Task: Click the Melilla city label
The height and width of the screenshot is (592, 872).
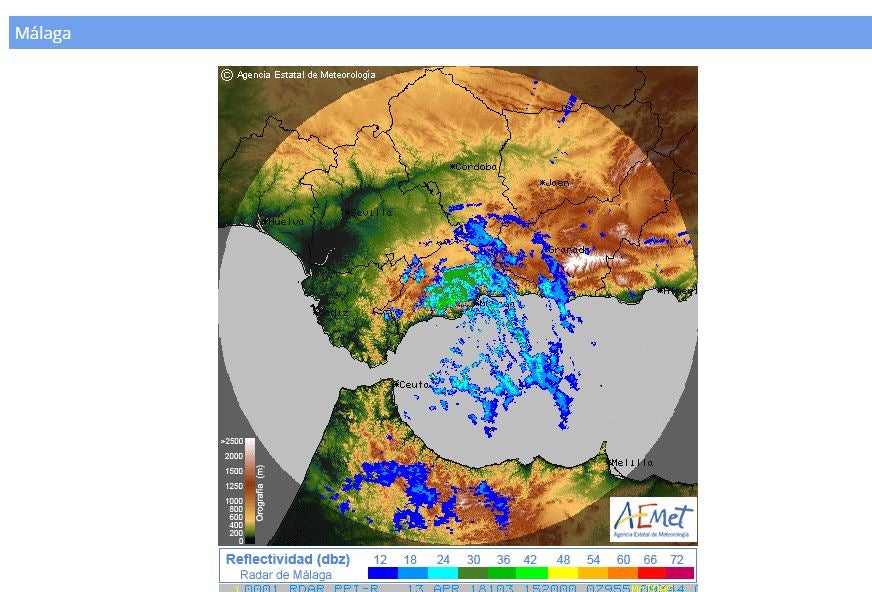Action: pyautogui.click(x=633, y=463)
